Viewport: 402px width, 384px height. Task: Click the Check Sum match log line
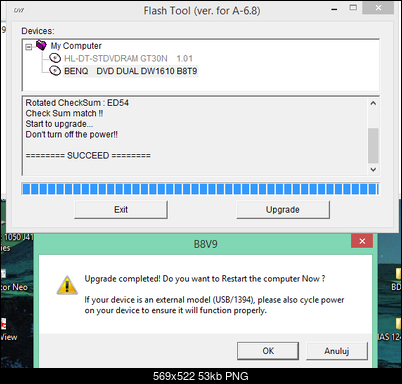pos(64,113)
